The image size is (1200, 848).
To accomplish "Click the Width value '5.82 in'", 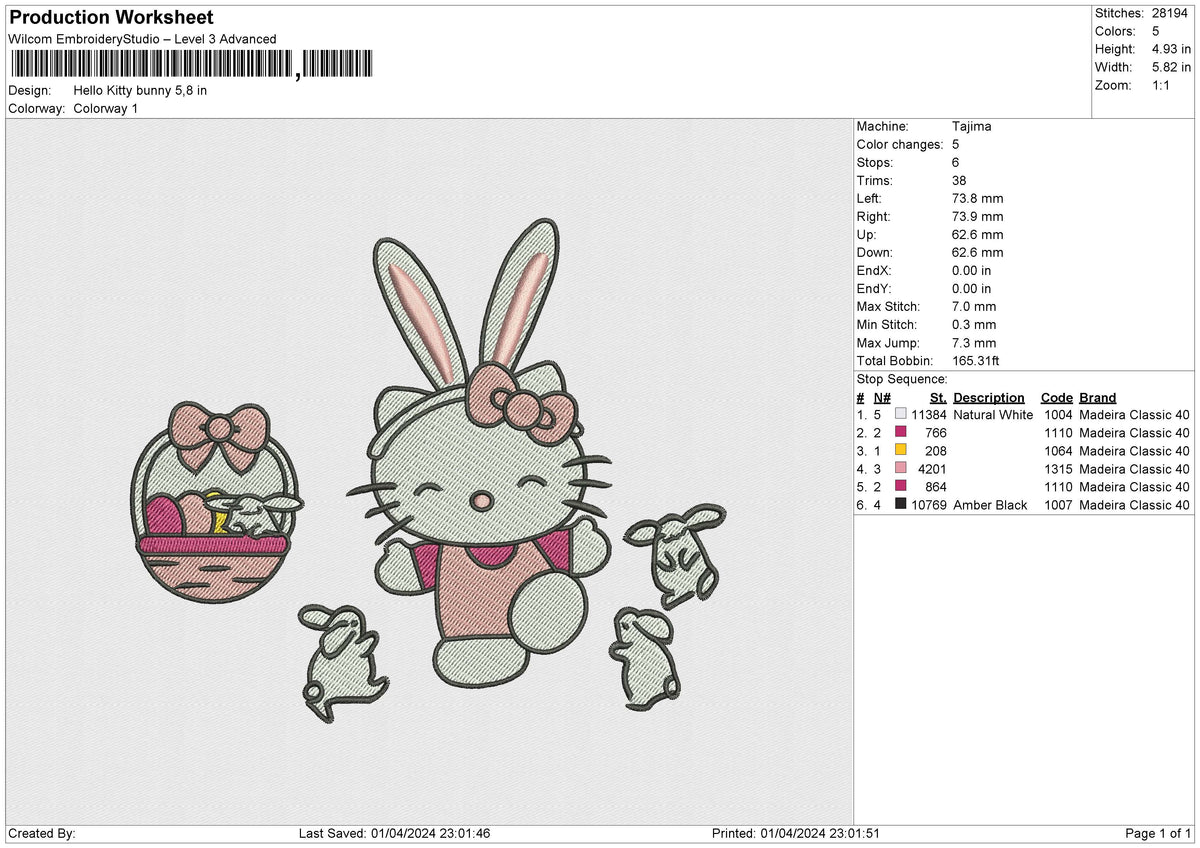I will click(1171, 67).
